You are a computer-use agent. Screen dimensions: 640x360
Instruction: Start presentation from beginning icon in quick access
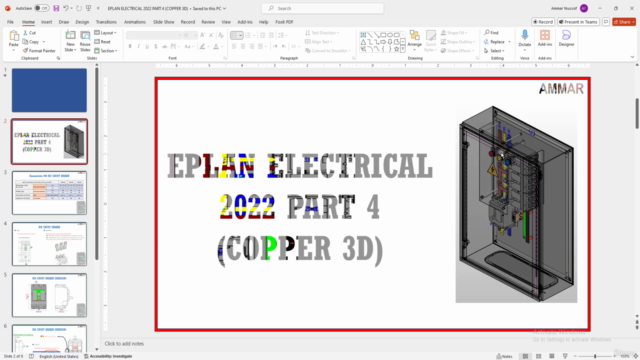88,8
